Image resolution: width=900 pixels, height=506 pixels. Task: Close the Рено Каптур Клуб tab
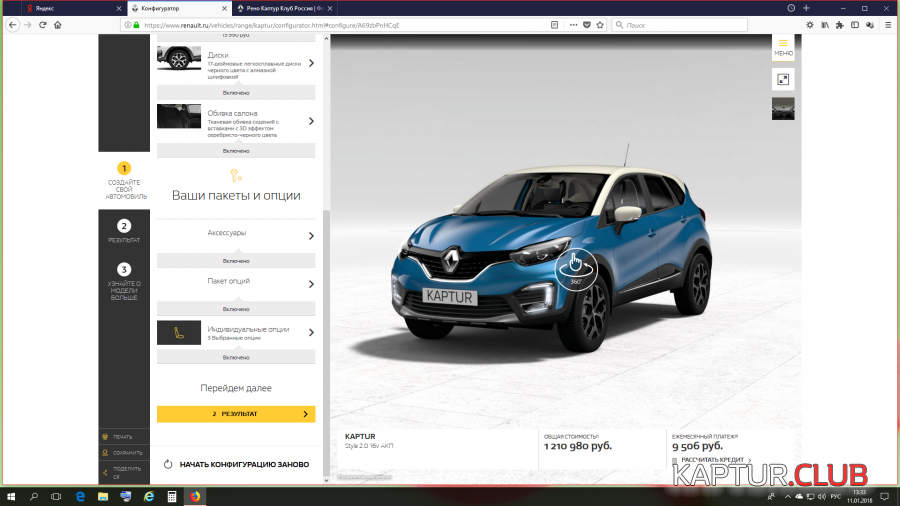[330, 8]
